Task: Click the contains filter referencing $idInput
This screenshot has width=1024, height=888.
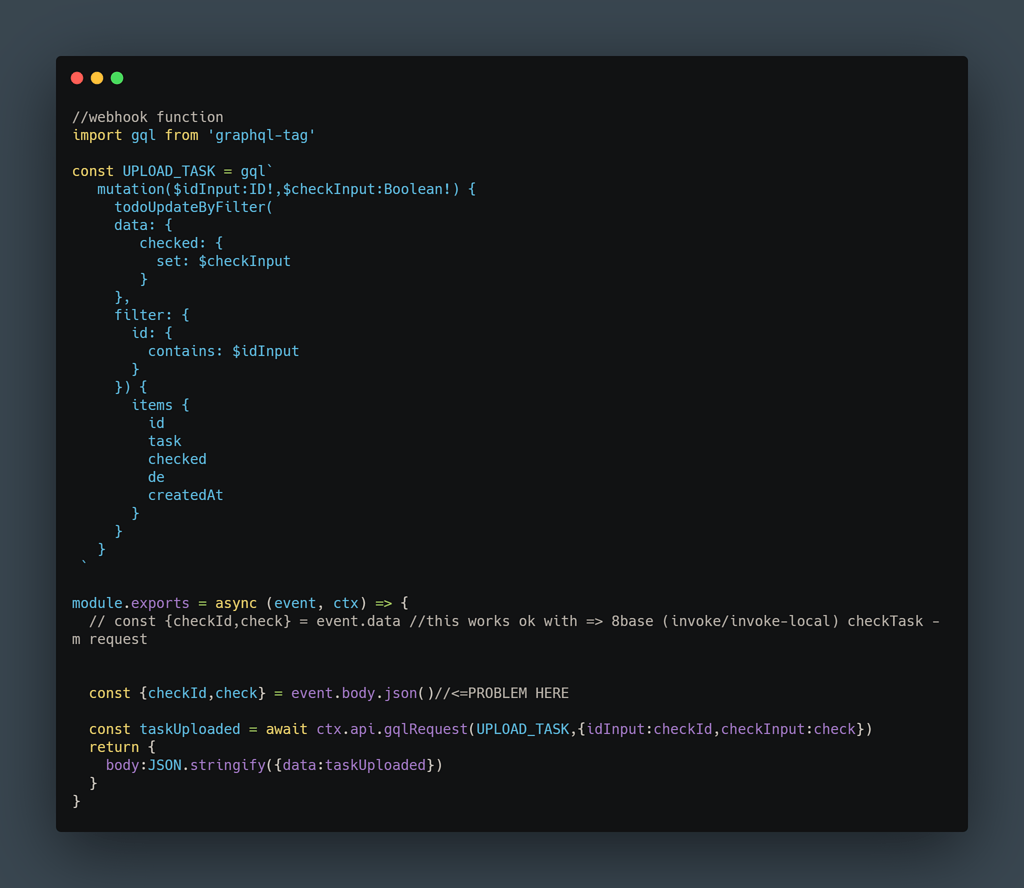Action: pos(224,350)
